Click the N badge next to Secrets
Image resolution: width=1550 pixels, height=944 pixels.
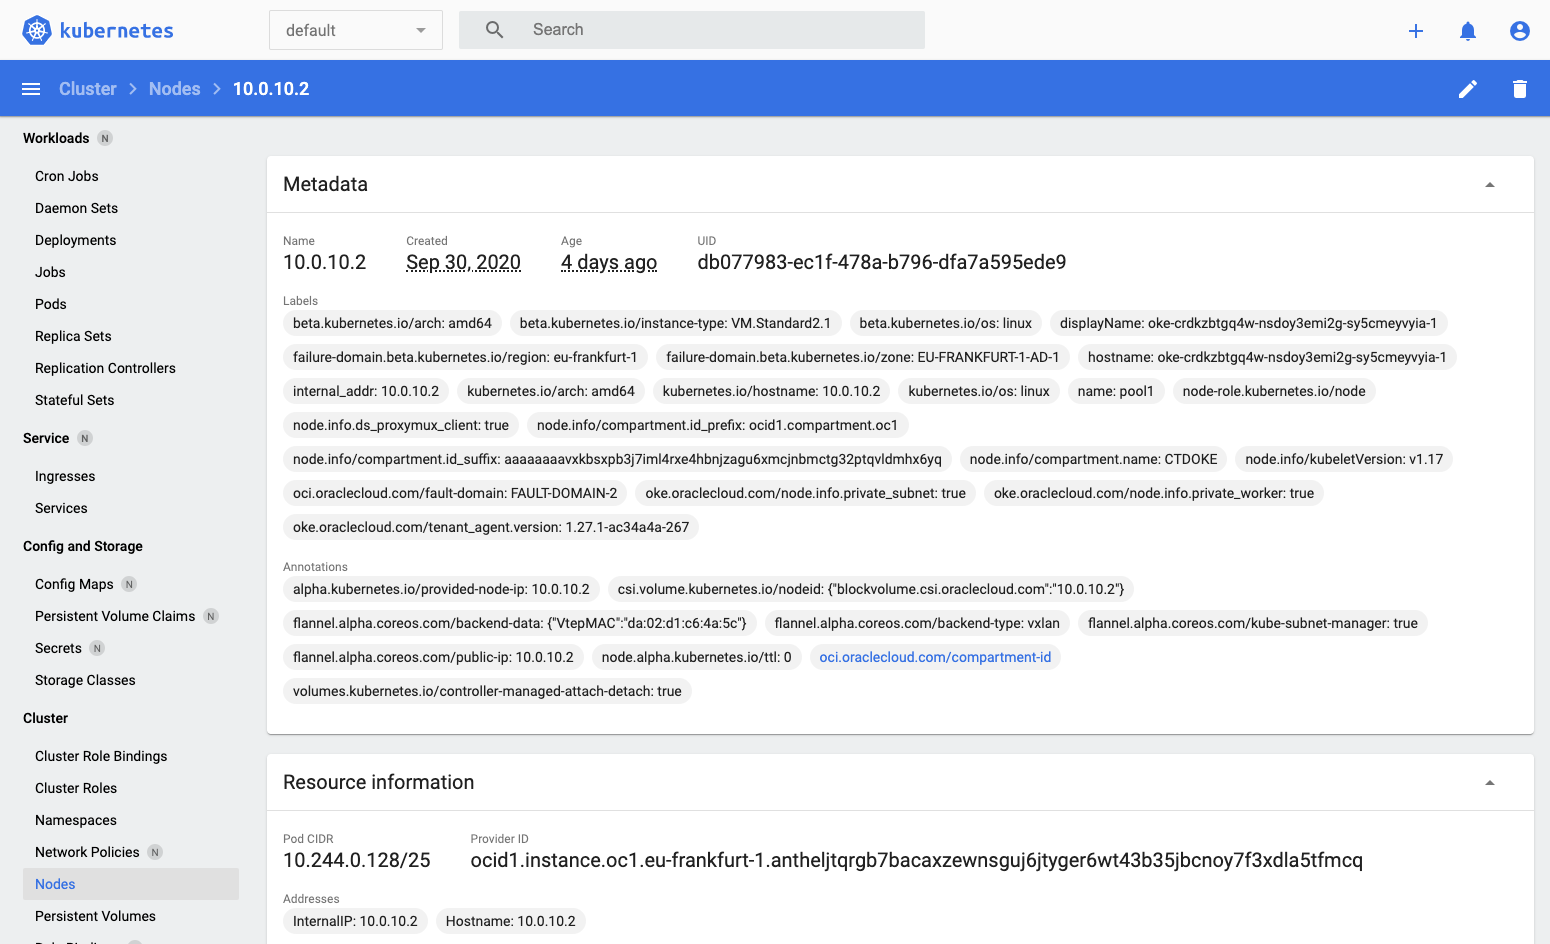click(x=97, y=648)
